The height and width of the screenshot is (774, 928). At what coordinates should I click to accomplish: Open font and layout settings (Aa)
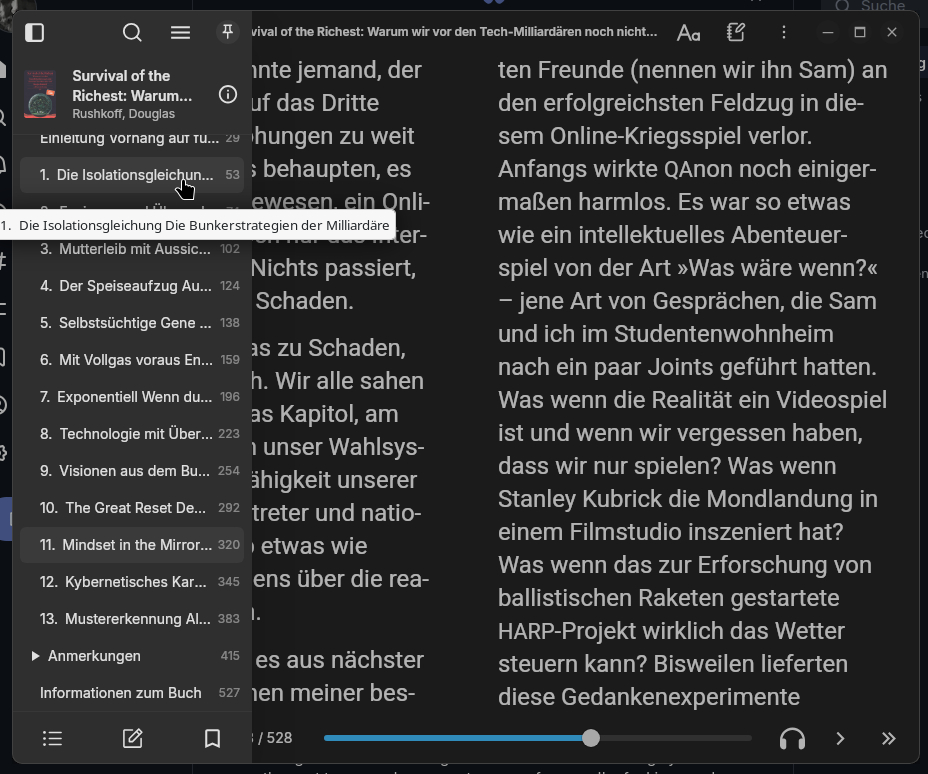[688, 33]
